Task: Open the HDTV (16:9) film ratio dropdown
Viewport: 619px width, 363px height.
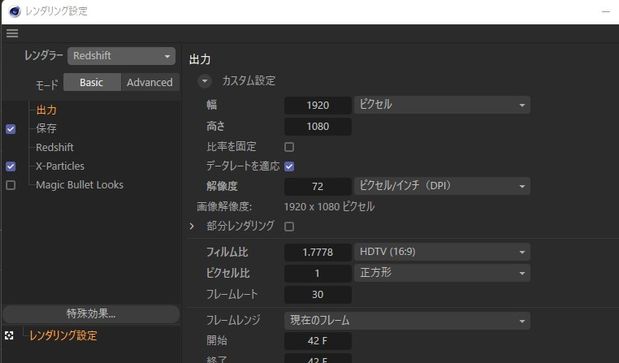Action: pos(442,252)
